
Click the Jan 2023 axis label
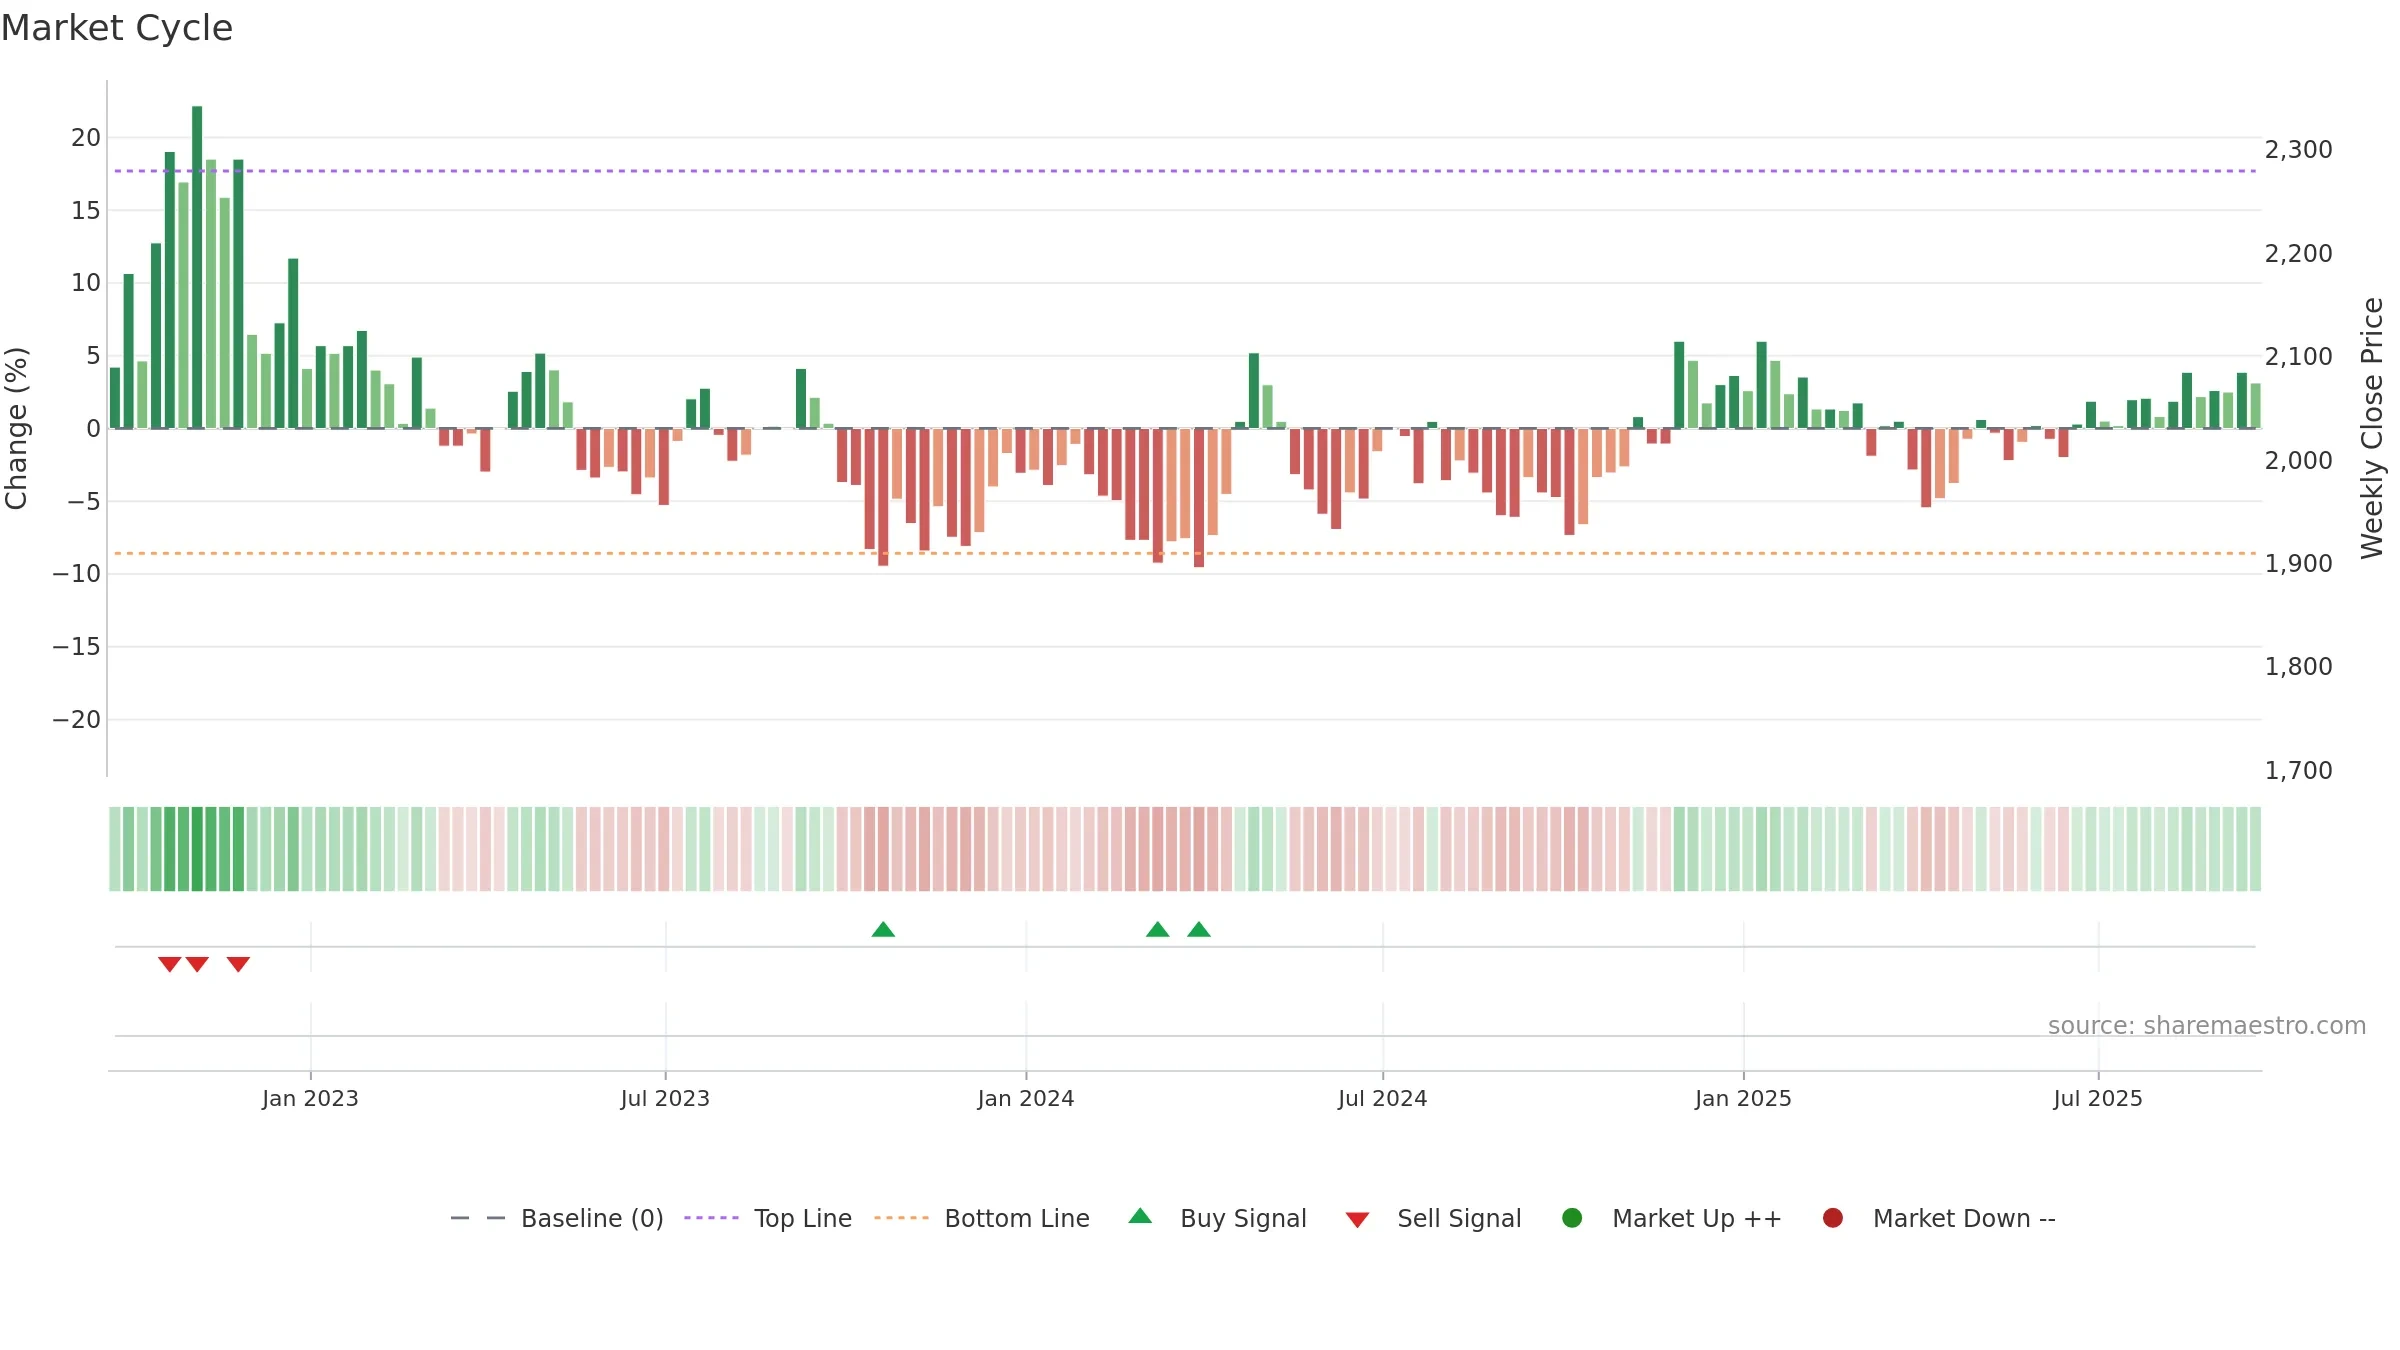pyautogui.click(x=310, y=1098)
